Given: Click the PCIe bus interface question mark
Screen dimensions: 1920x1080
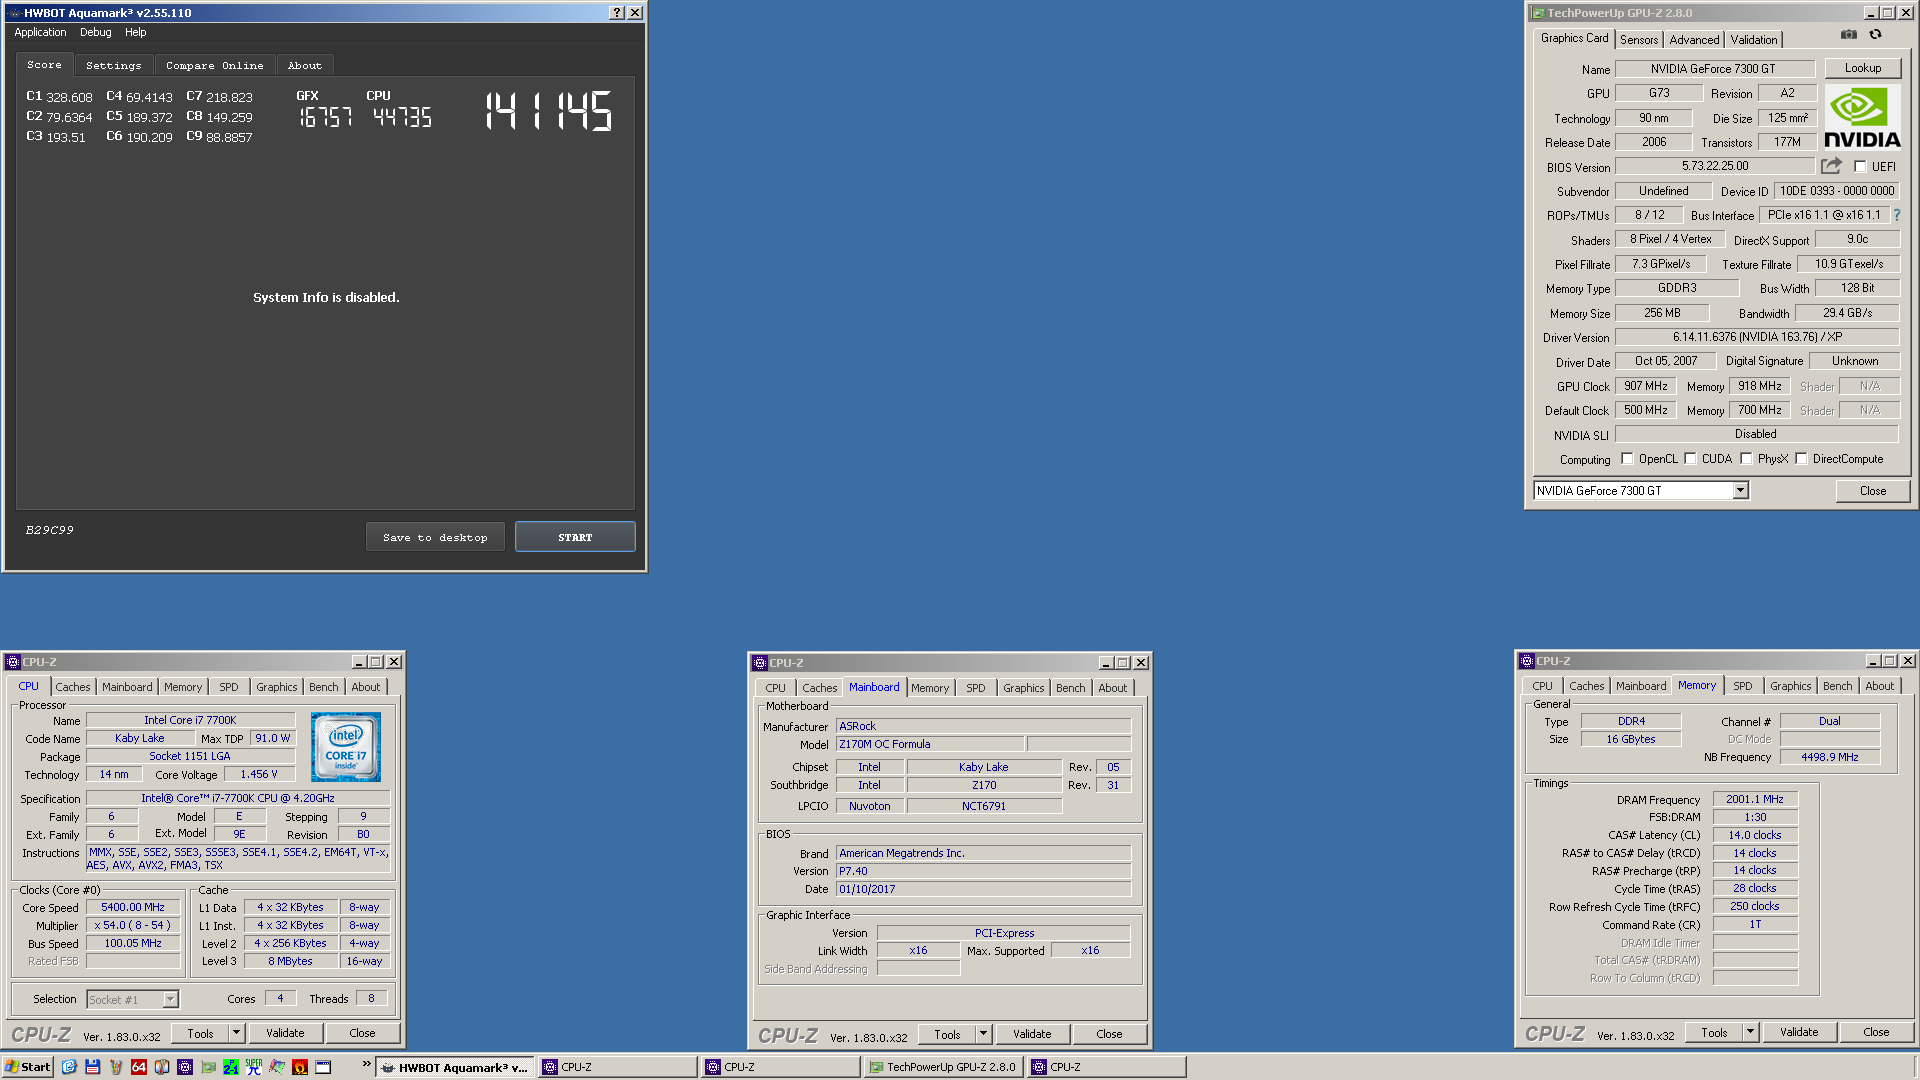Looking at the screenshot, I should [1896, 215].
